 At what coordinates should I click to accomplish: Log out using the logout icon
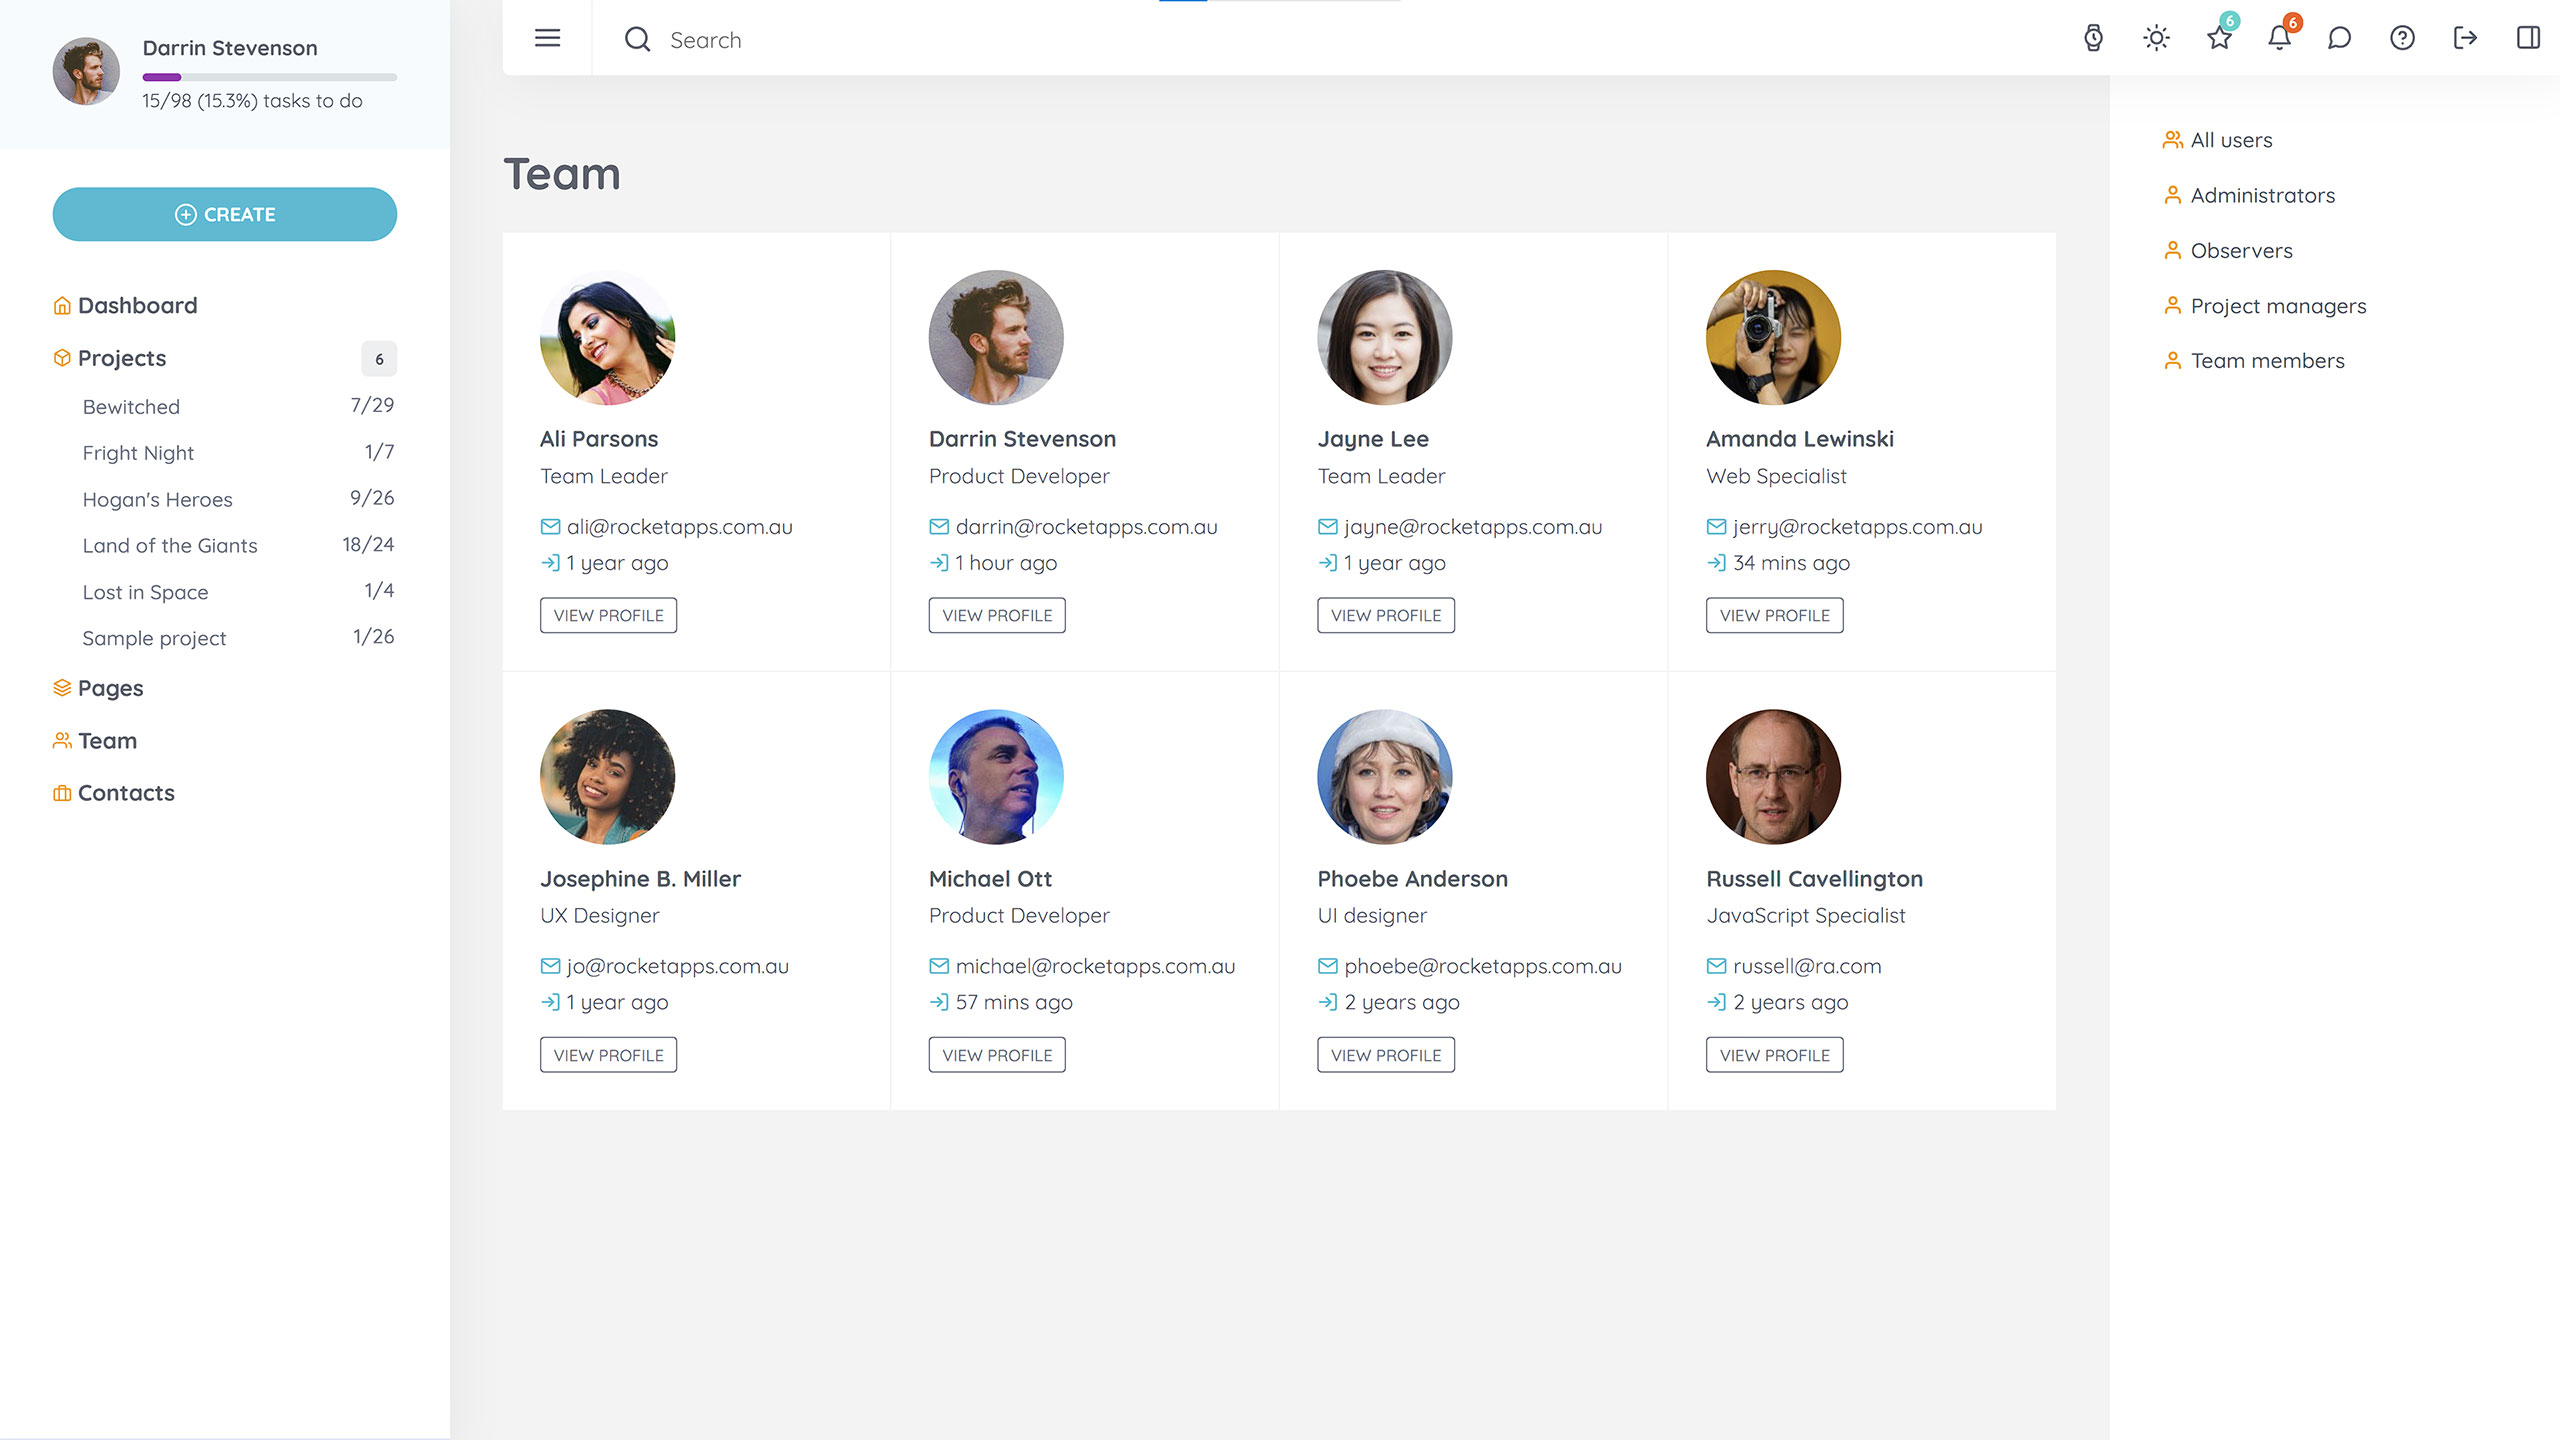tap(2465, 38)
